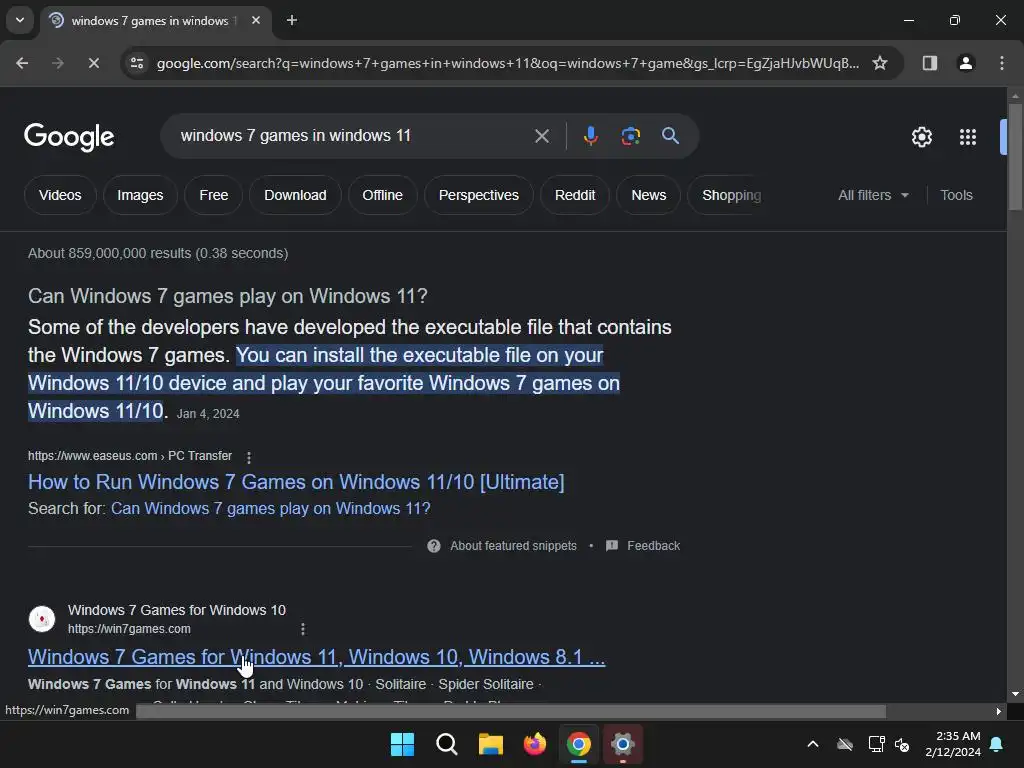The width and height of the screenshot is (1024, 768).
Task: Click the scroll down arrow
Action: pyautogui.click(x=1015, y=694)
